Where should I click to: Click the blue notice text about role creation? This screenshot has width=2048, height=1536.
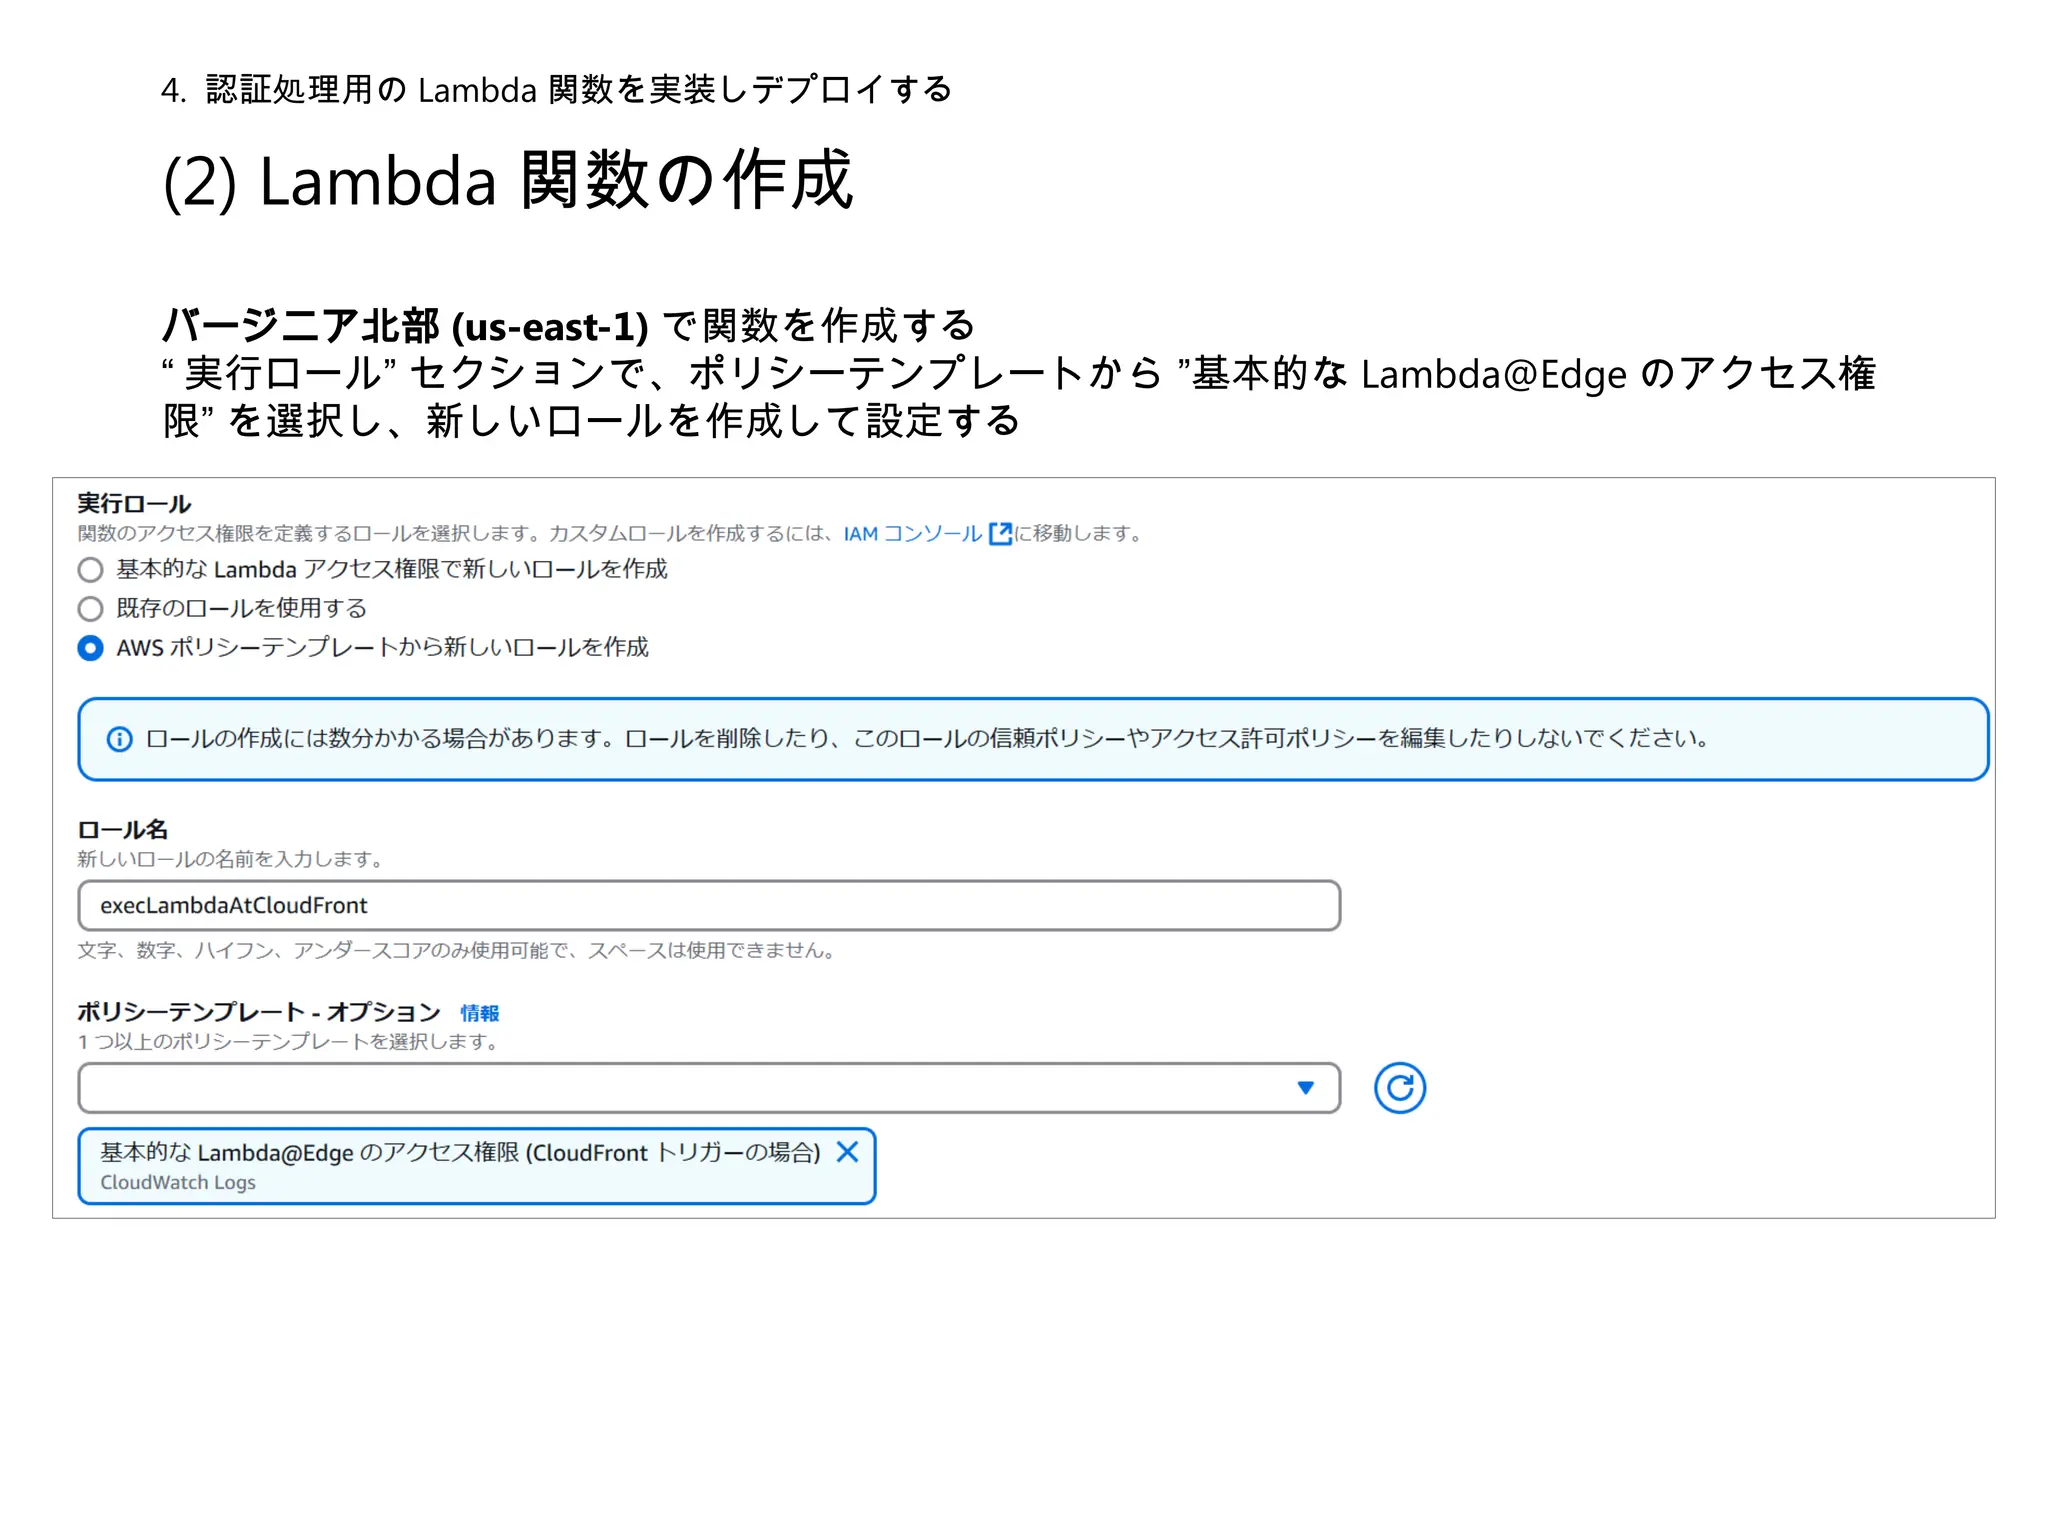(x=928, y=739)
